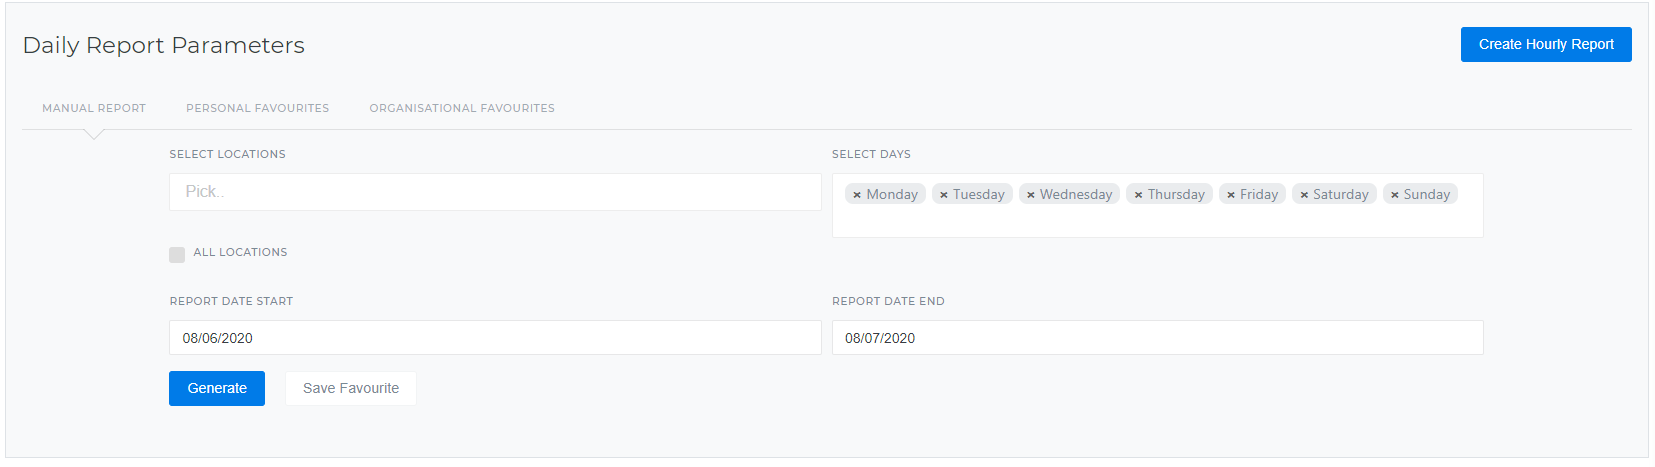Switch to the Manual Report tab
The width and height of the screenshot is (1655, 467).
coord(94,108)
